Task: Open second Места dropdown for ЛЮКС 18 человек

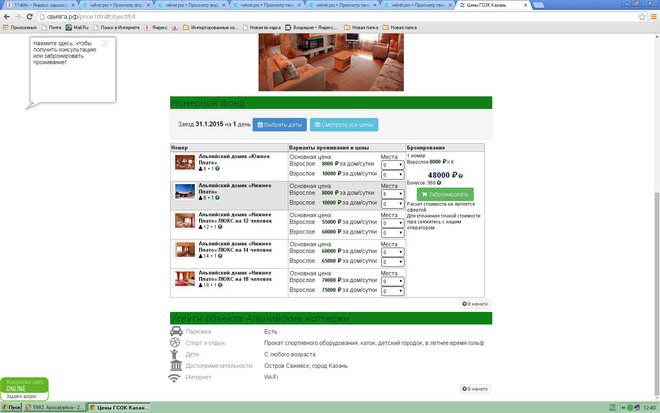Action: (392, 289)
